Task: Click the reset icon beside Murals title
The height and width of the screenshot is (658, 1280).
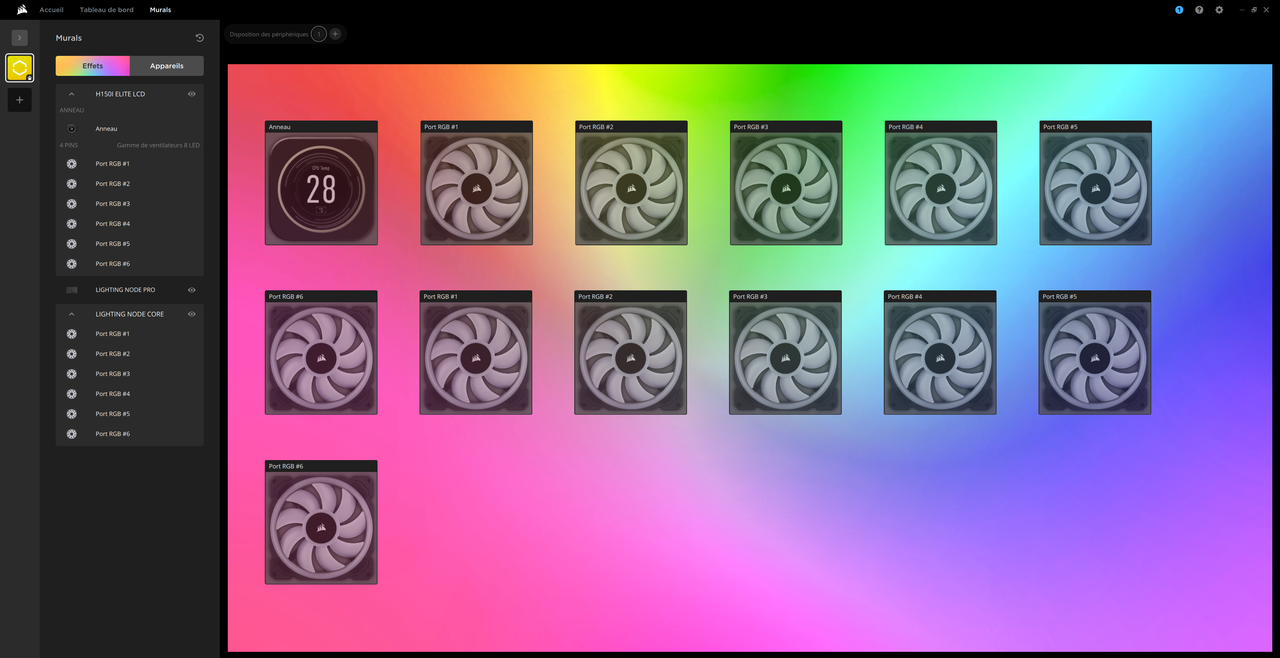Action: click(x=199, y=38)
